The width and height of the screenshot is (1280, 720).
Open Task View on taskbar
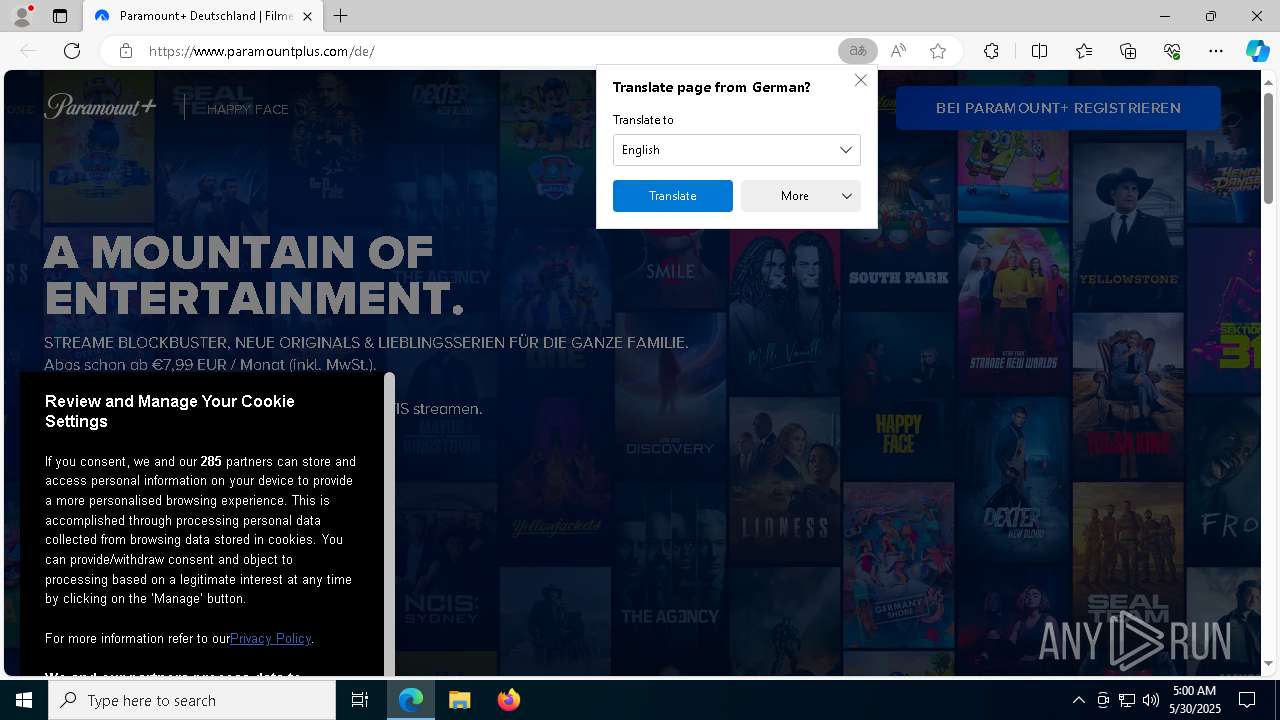[x=360, y=700]
